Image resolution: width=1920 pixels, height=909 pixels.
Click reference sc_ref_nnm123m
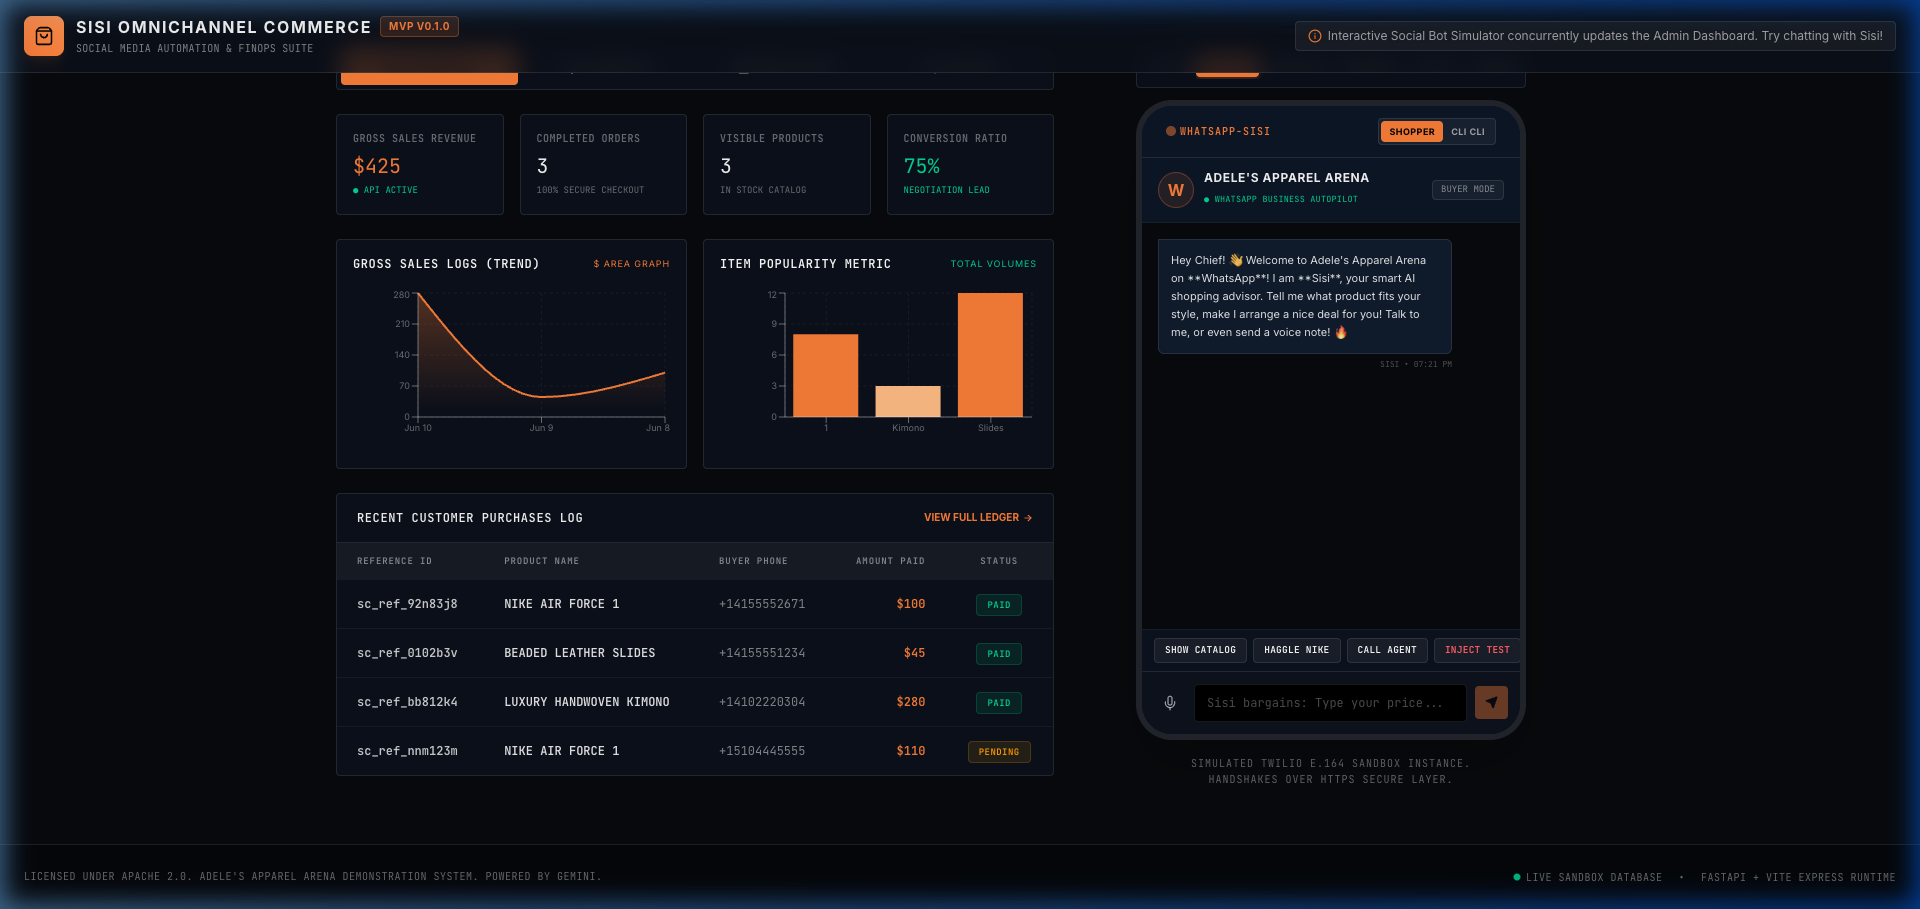(407, 751)
